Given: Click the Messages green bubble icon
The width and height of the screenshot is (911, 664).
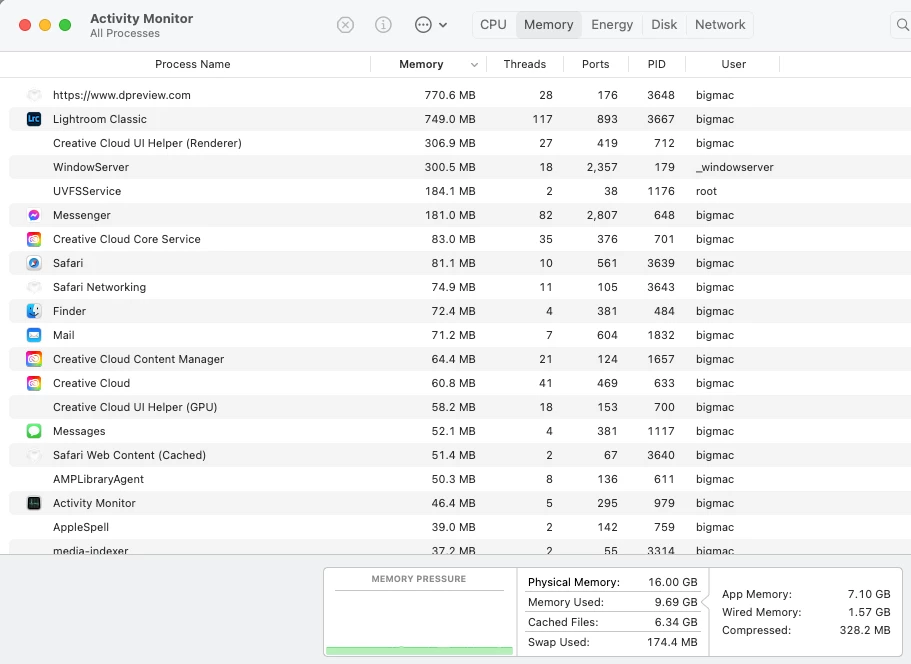Looking at the screenshot, I should pos(34,431).
